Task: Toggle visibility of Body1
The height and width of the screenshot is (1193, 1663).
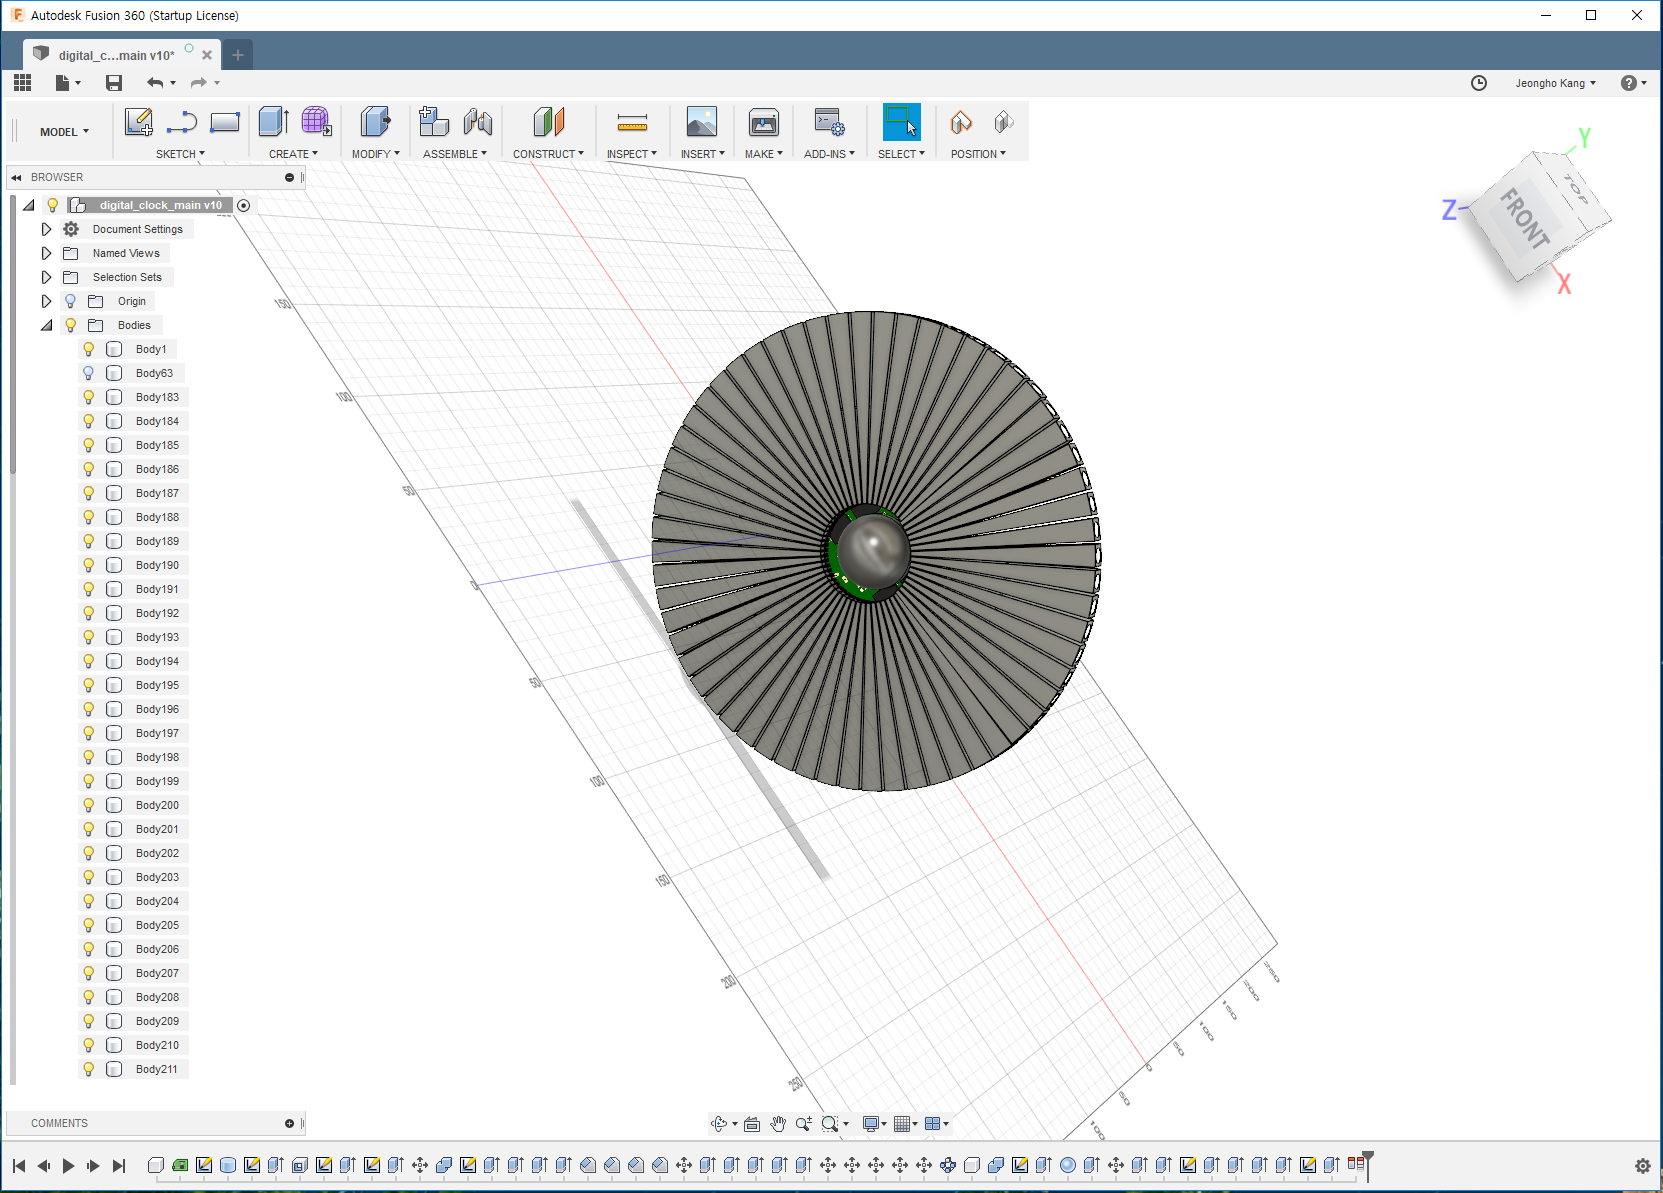Action: click(x=88, y=349)
